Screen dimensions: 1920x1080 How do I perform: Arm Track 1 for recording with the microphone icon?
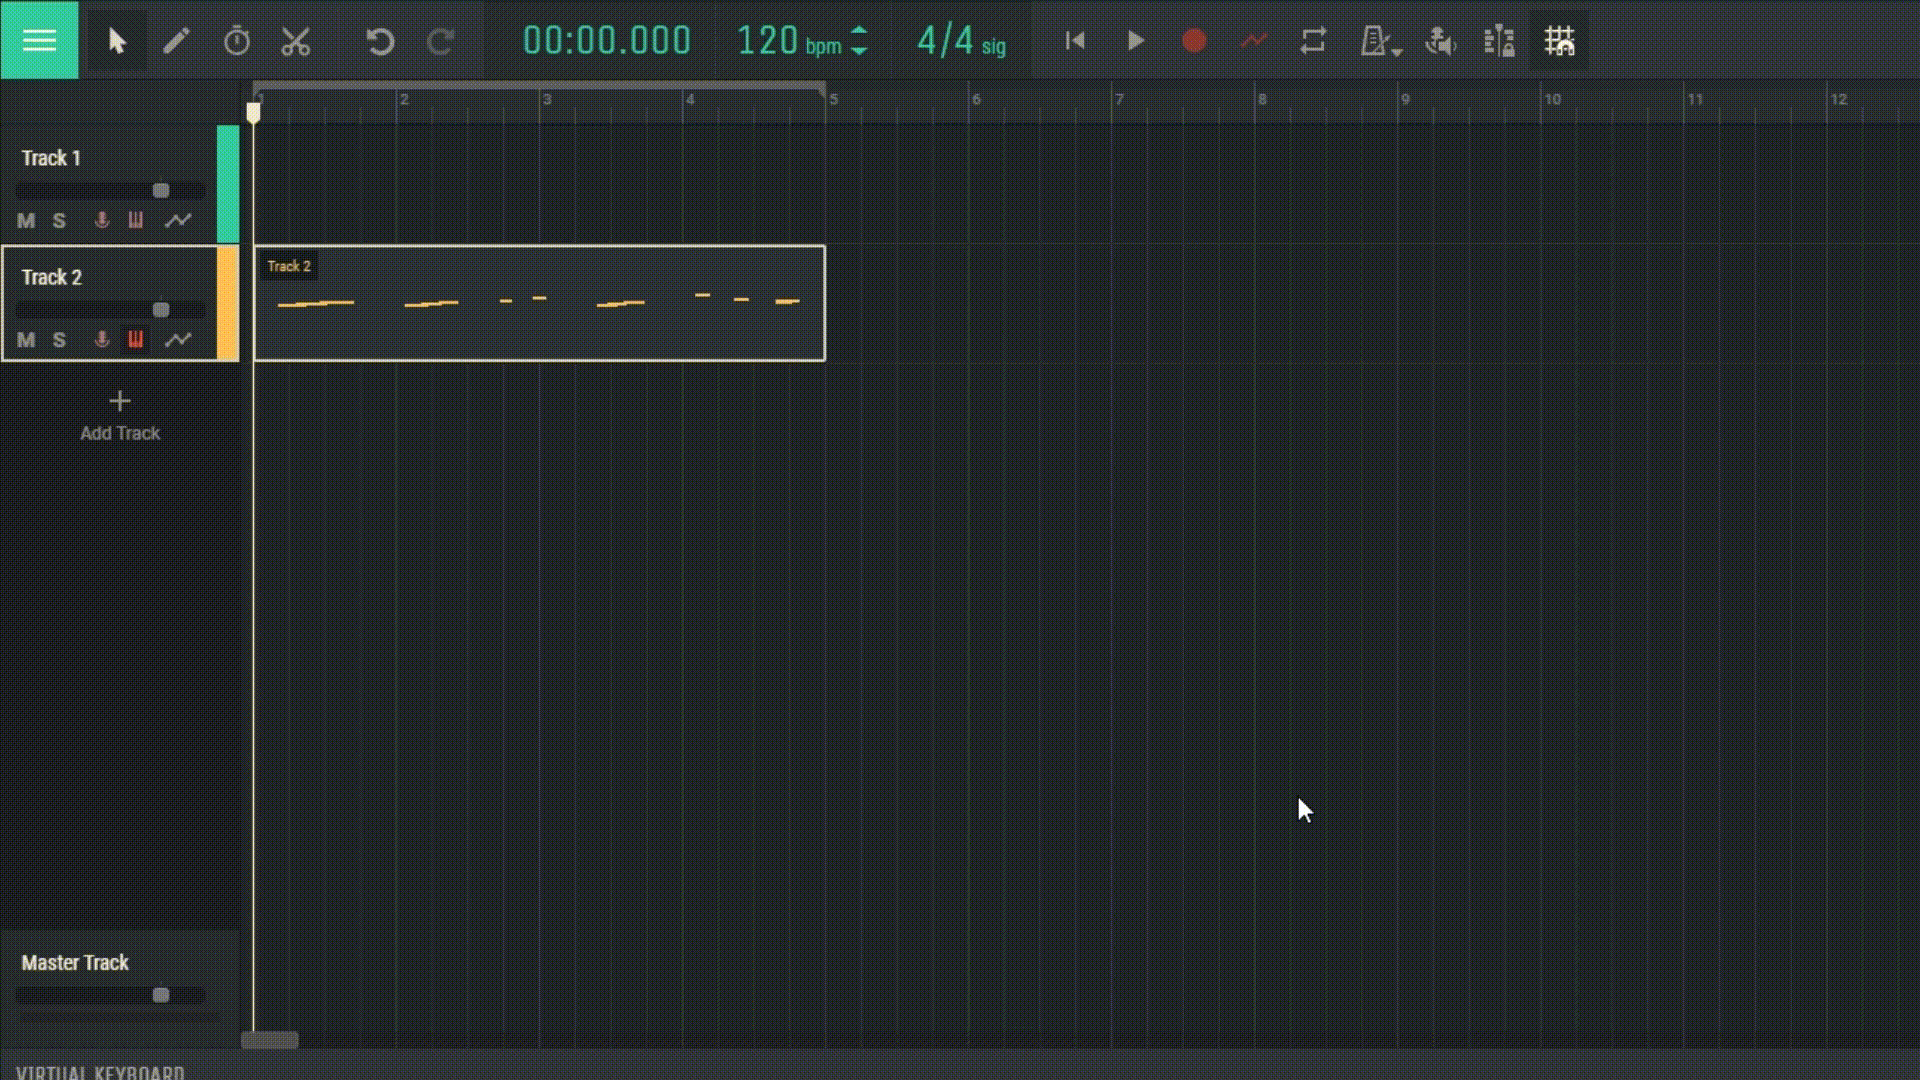100,220
